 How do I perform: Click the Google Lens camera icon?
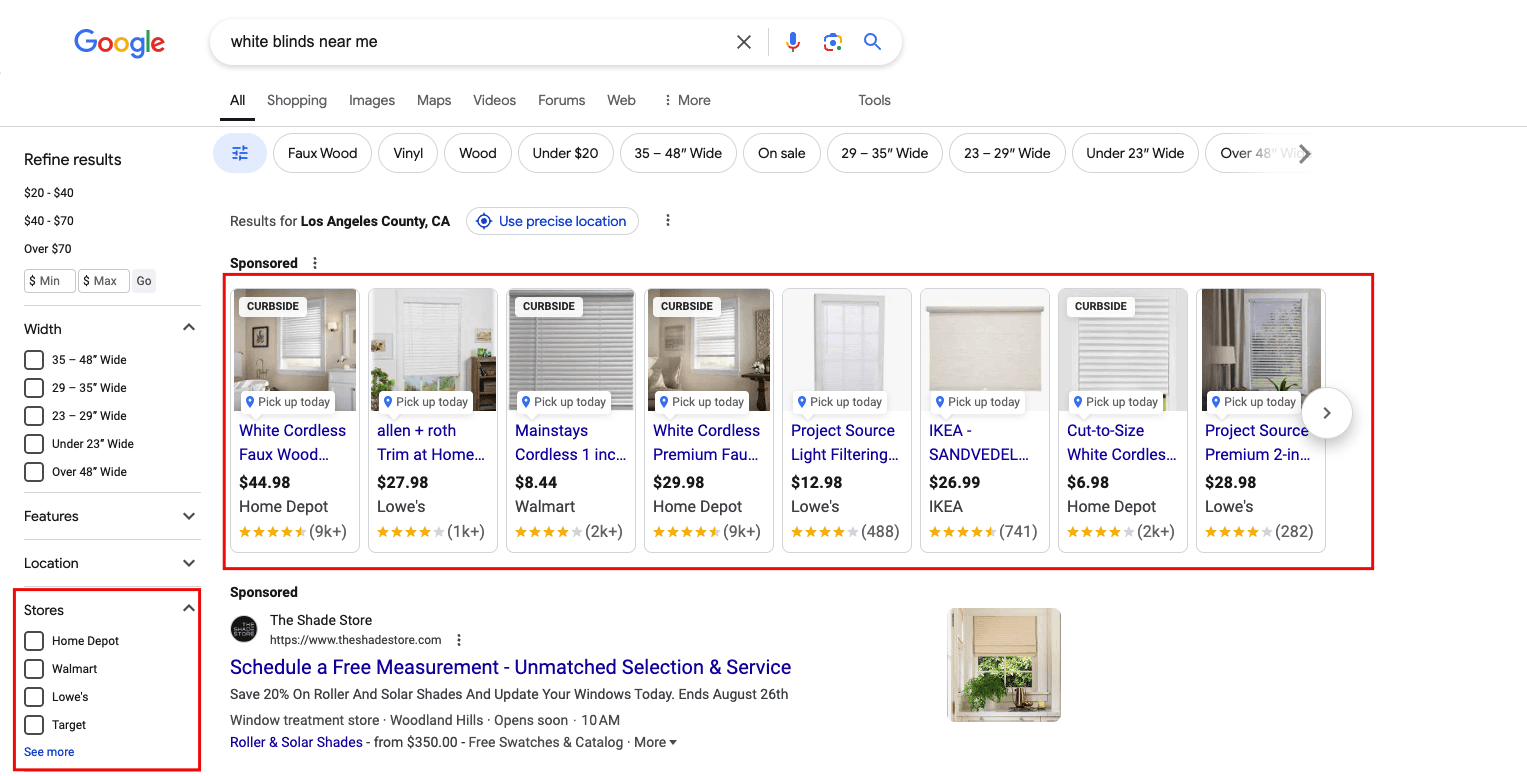pyautogui.click(x=832, y=41)
